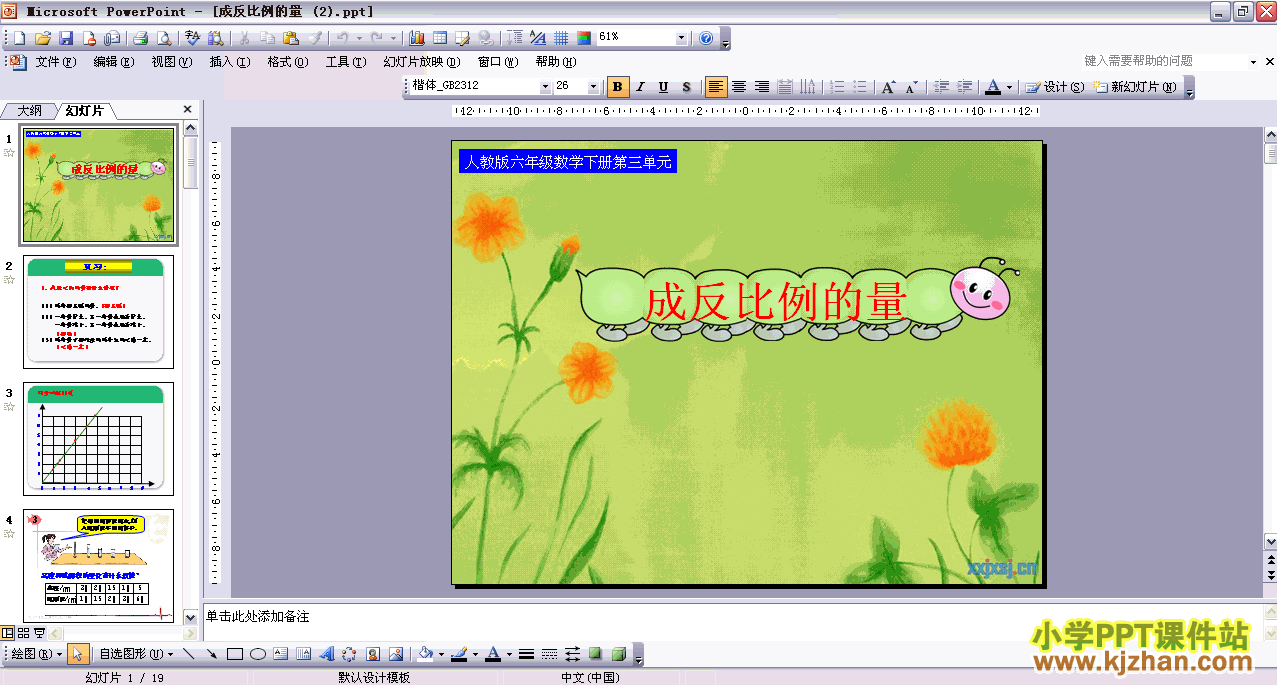Select slide 3 thumbnail with the graph

(98, 439)
